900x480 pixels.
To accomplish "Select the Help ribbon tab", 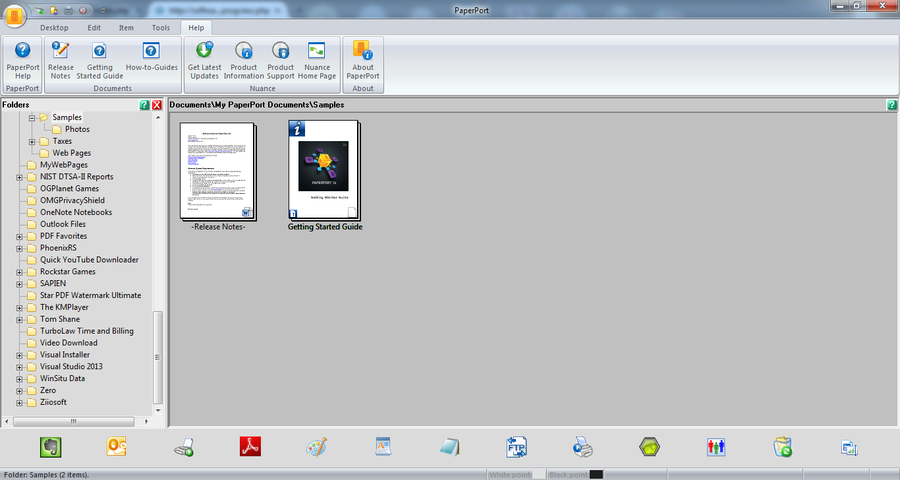I will click(x=196, y=28).
